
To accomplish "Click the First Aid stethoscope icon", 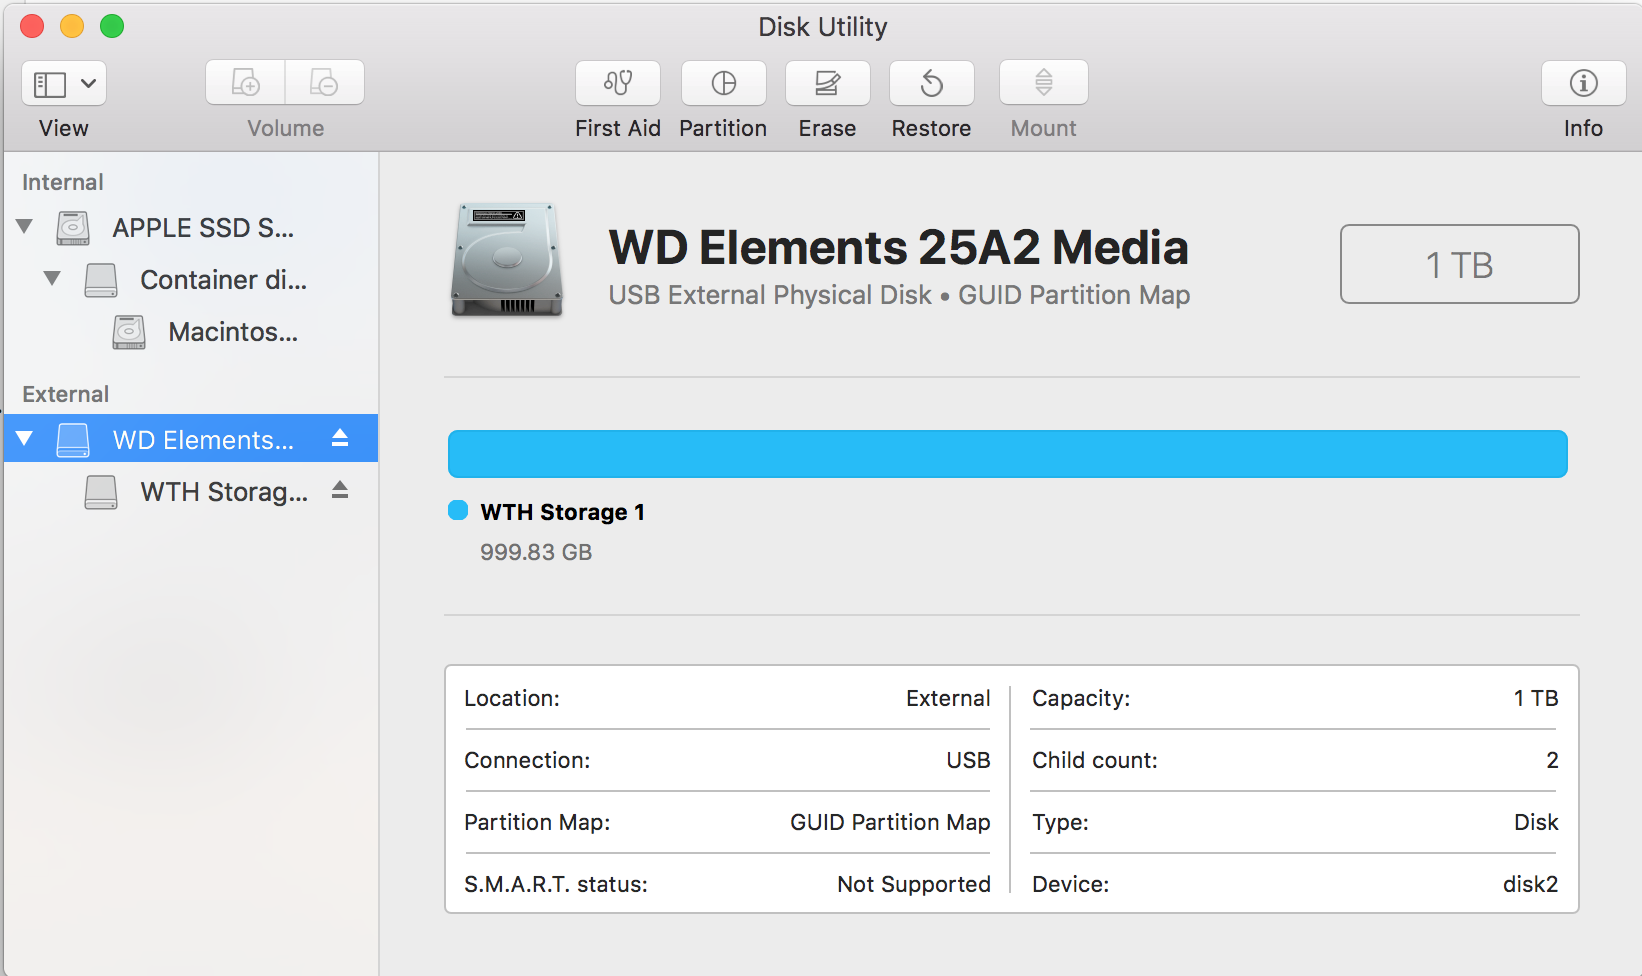I will [x=617, y=83].
